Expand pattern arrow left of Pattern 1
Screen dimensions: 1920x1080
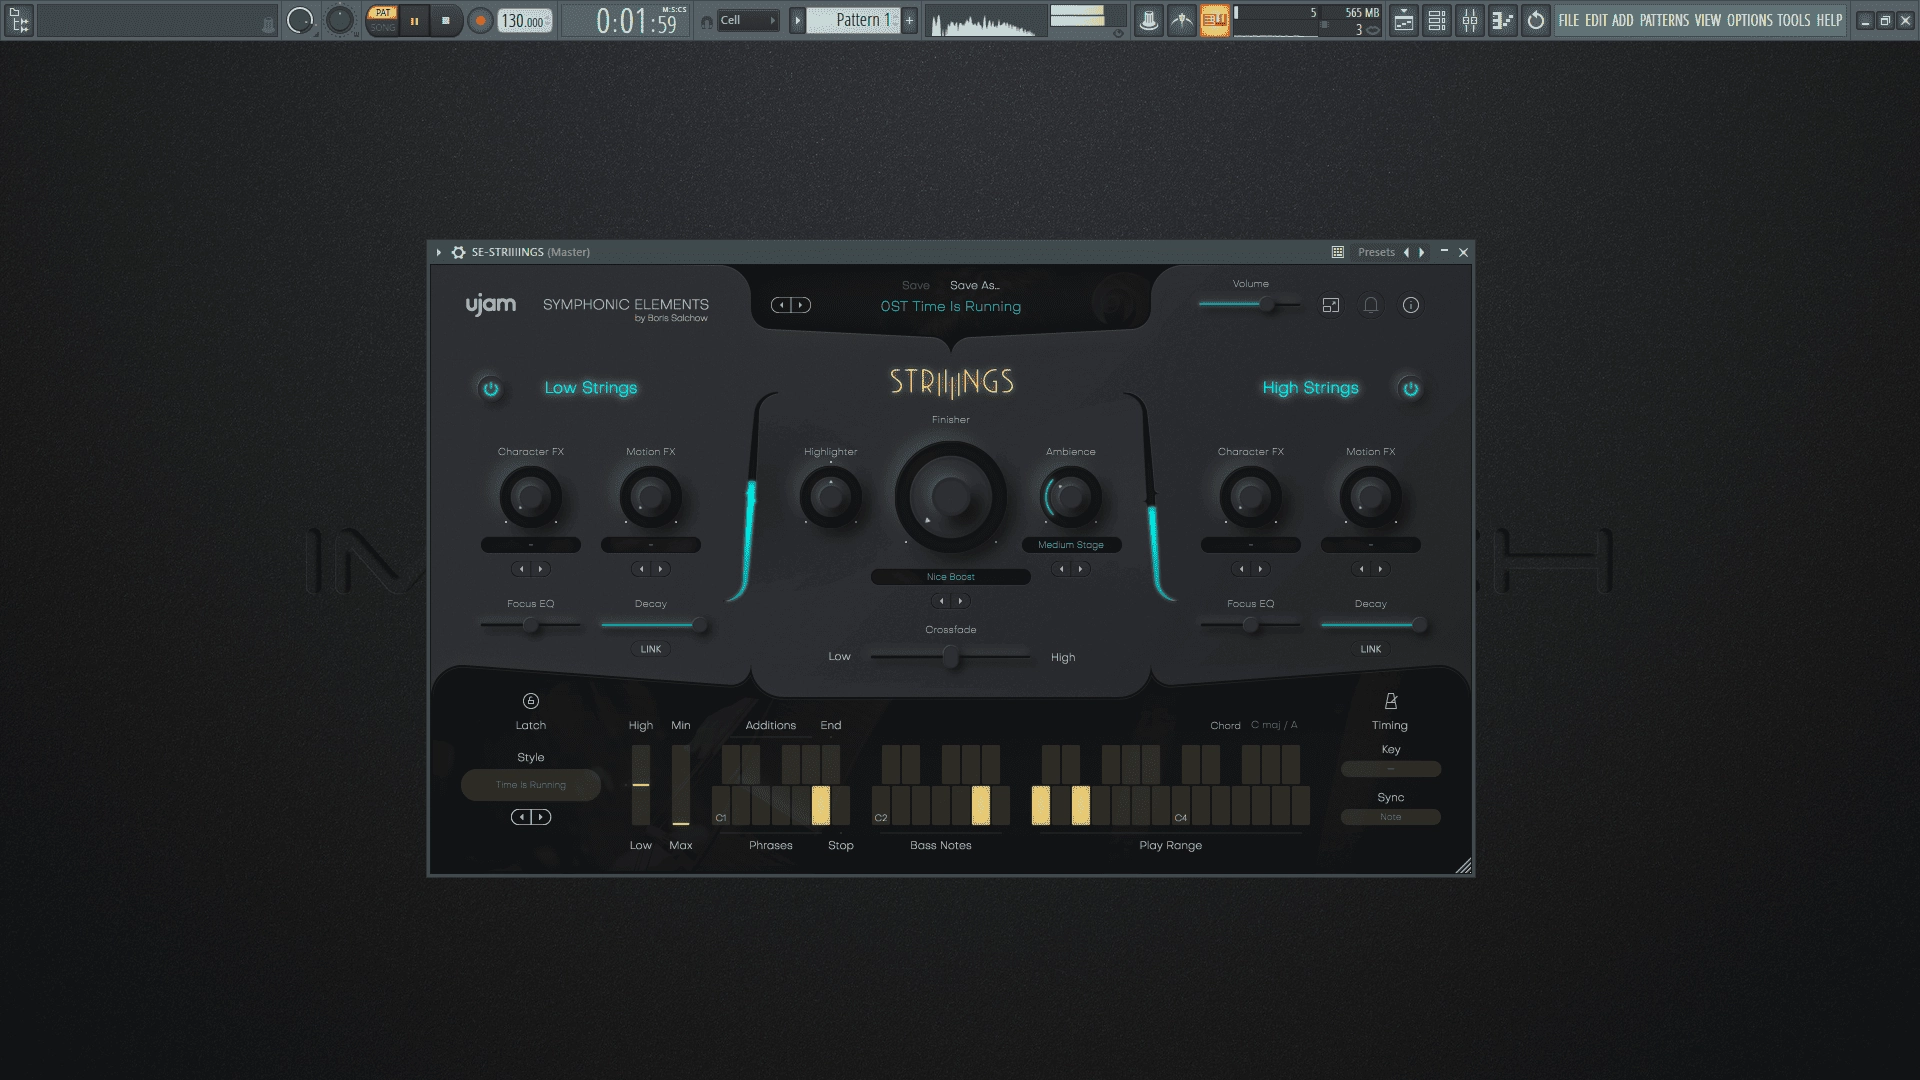[797, 20]
